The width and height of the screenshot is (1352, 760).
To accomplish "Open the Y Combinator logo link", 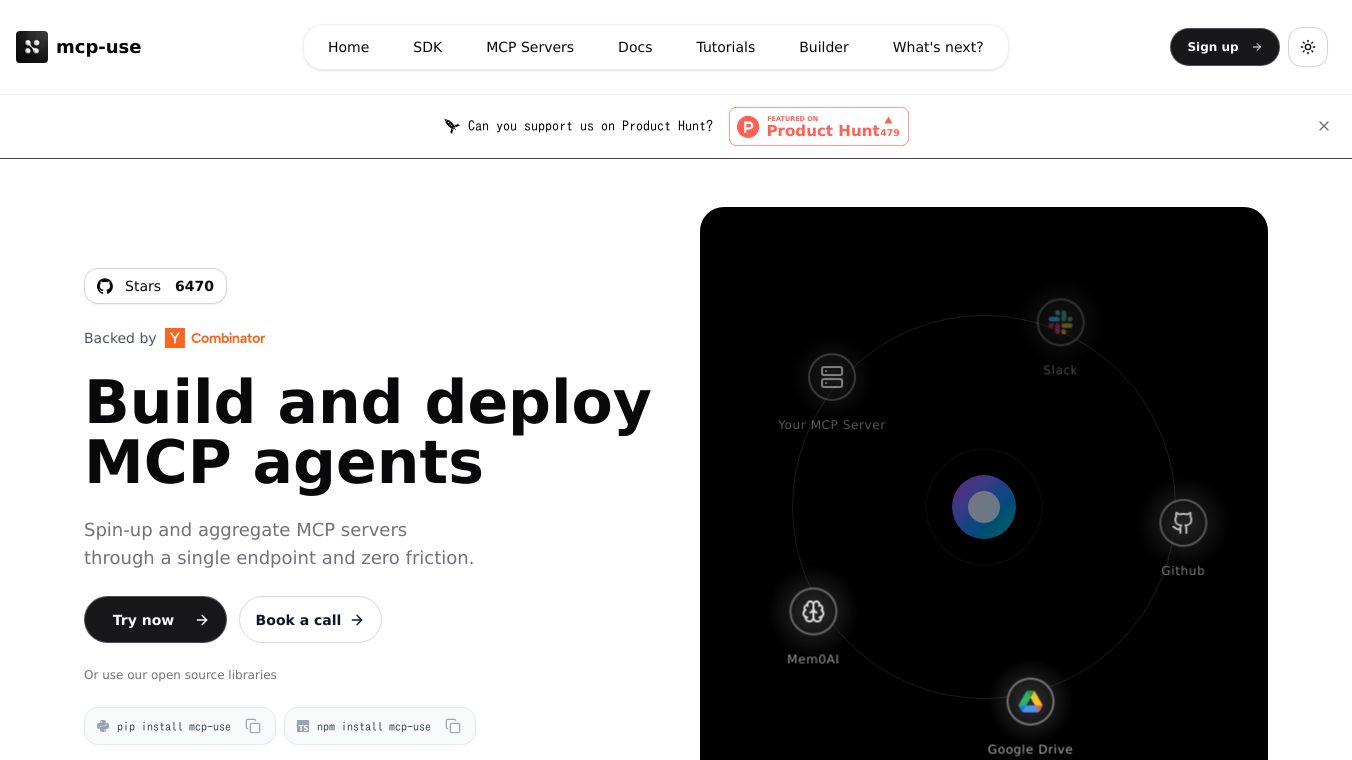I will 215,338.
